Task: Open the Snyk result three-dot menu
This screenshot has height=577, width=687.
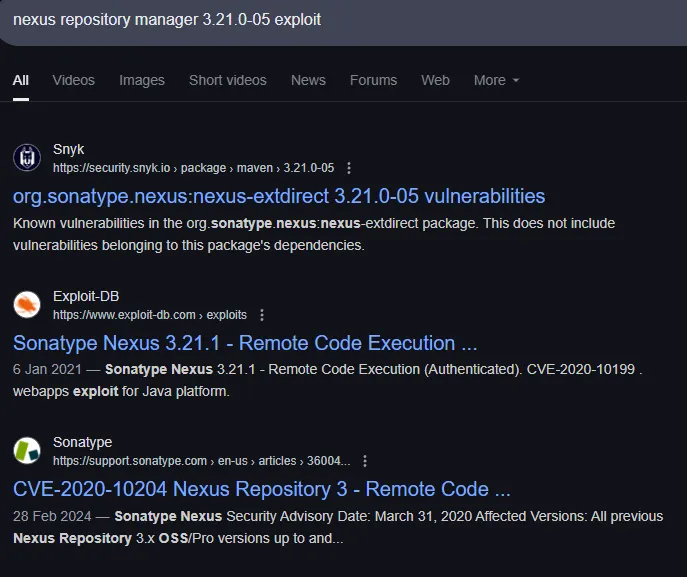Action: 348,168
